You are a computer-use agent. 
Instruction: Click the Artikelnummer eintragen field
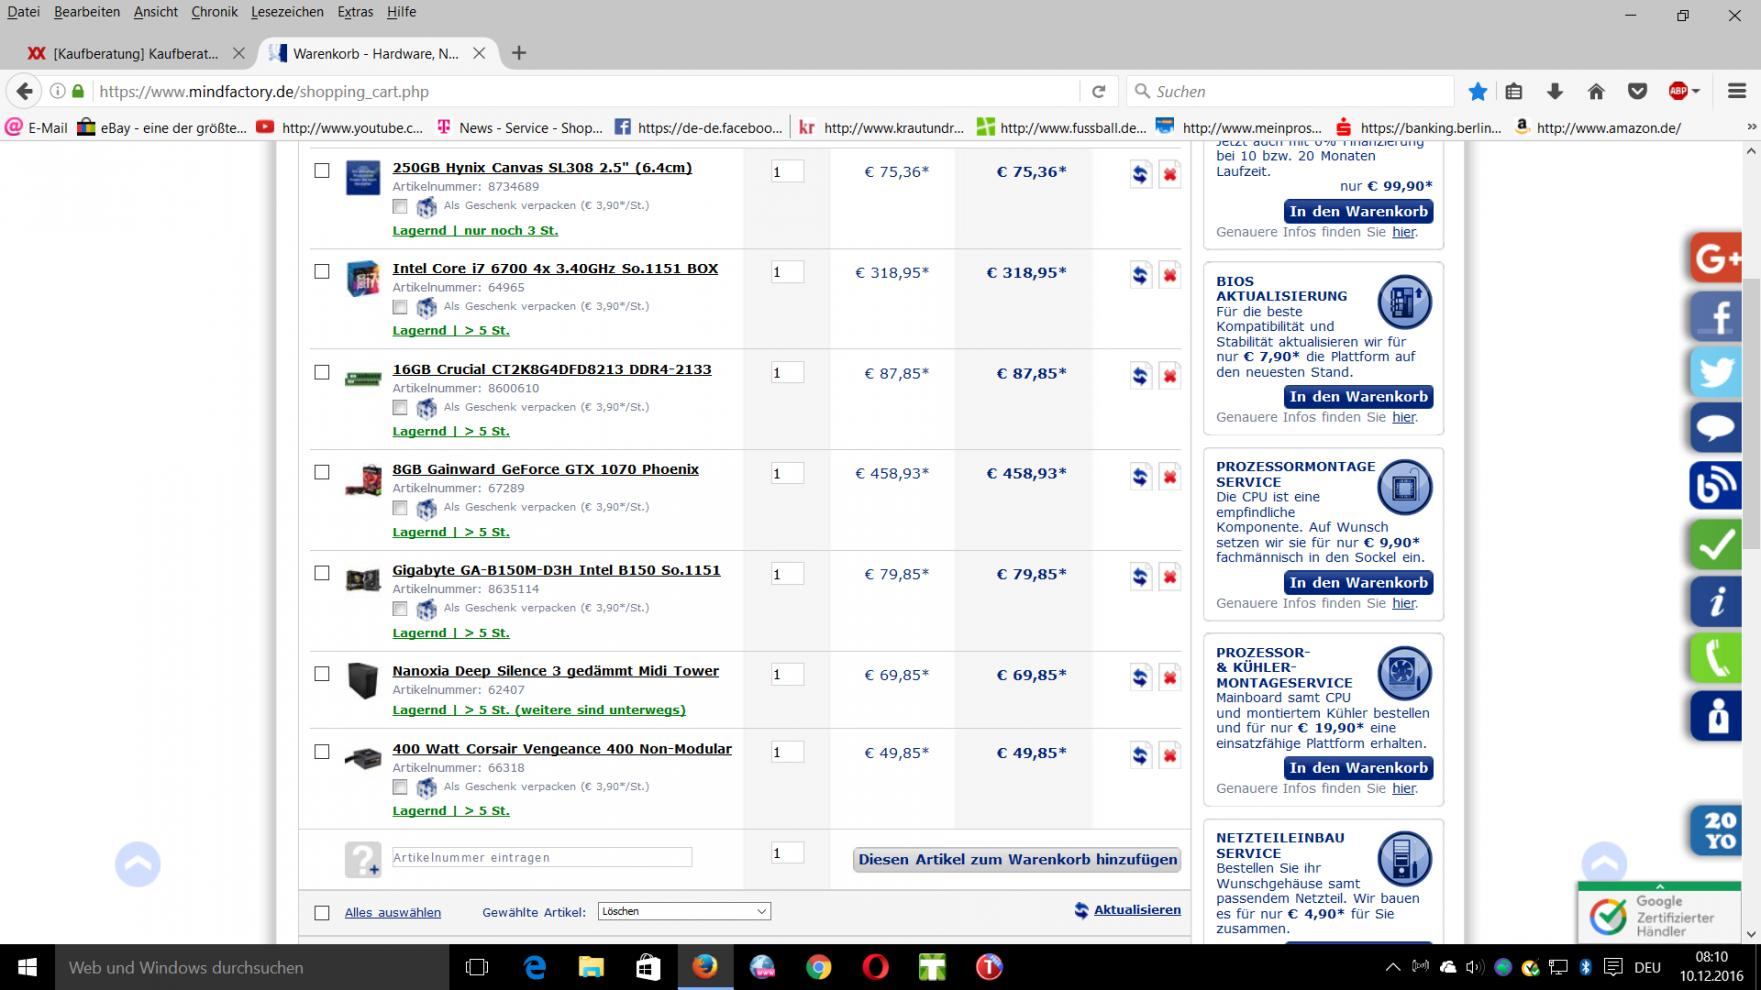[542, 857]
